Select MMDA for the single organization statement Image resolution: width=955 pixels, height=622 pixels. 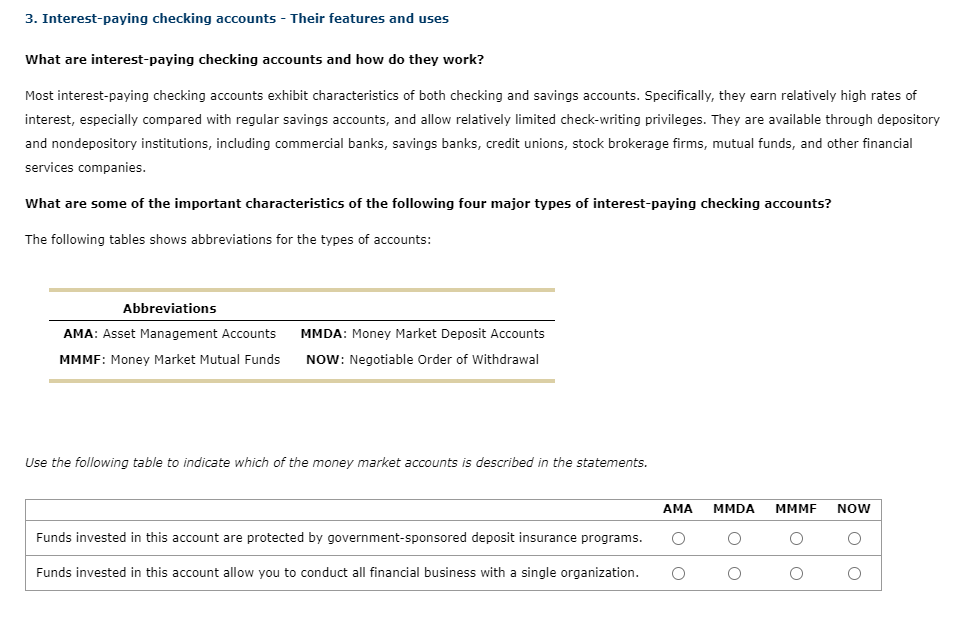pos(735,572)
